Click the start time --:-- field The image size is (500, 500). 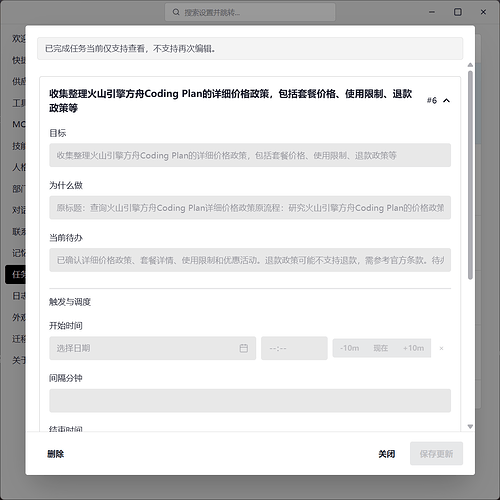click(x=294, y=348)
